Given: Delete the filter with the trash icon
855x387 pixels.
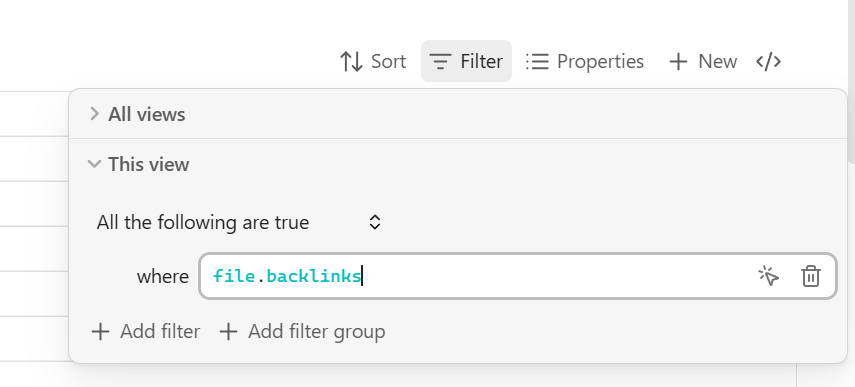Looking at the screenshot, I should tap(810, 276).
